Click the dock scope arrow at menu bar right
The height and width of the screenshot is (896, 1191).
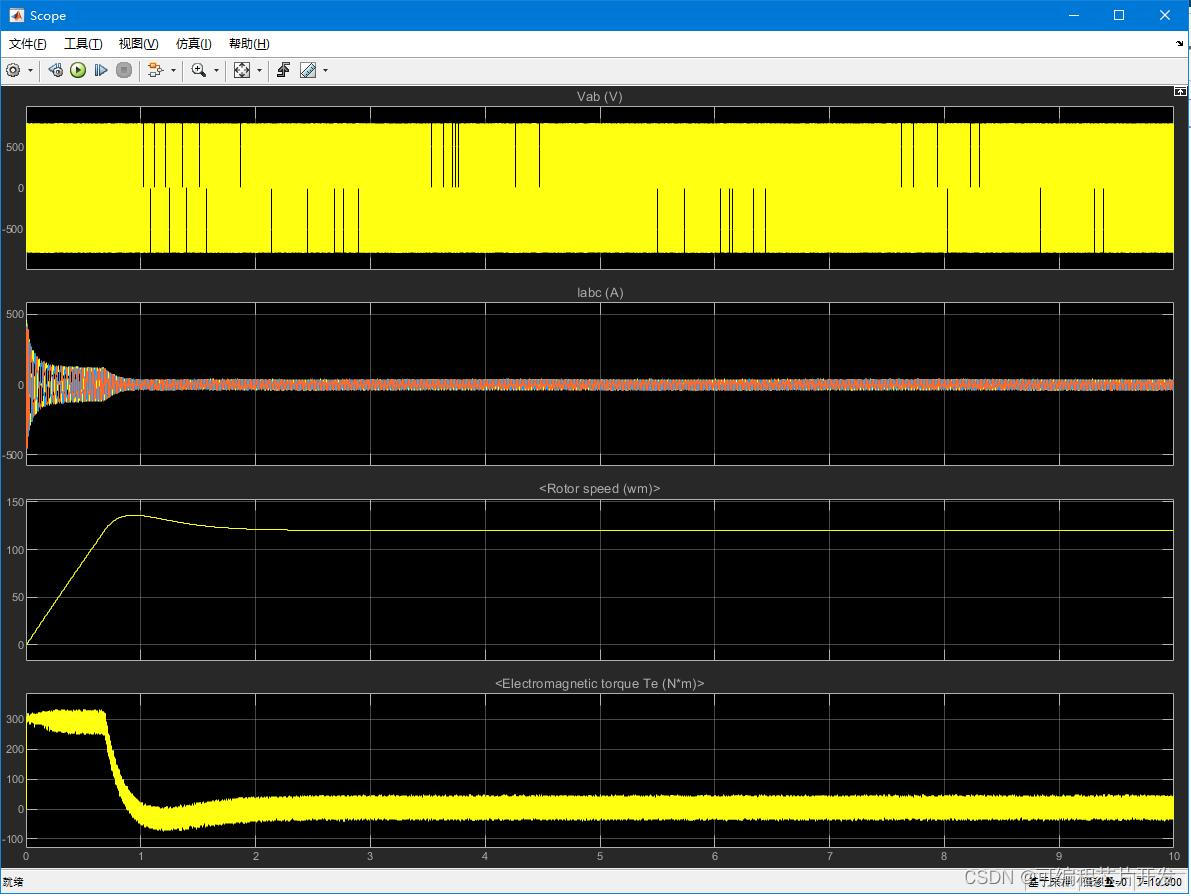1180,44
